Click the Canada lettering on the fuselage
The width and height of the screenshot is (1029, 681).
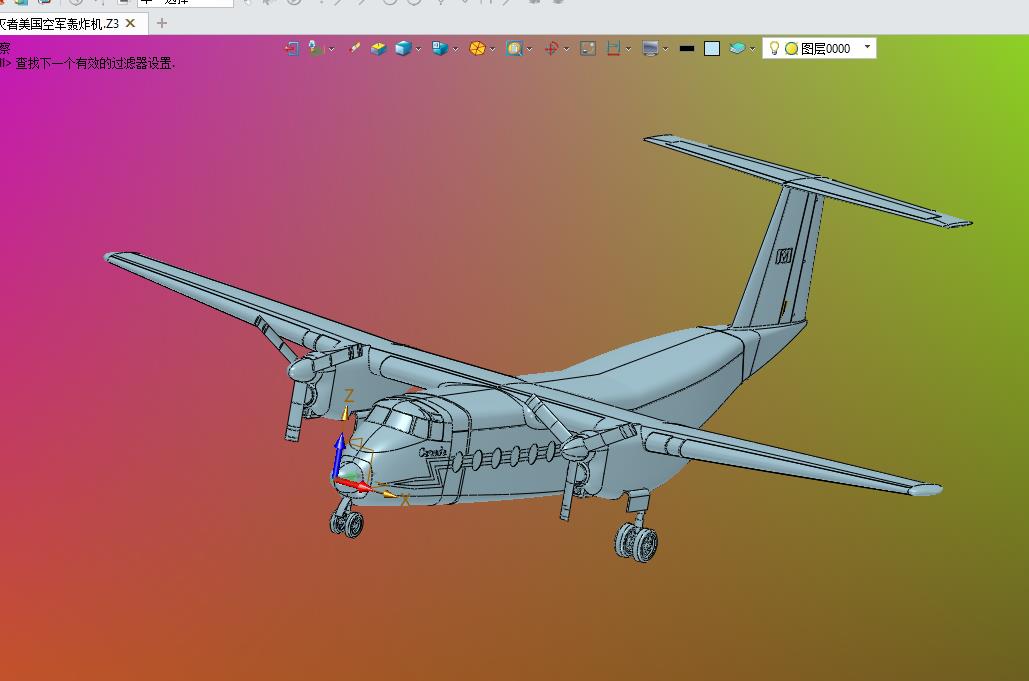click(433, 452)
